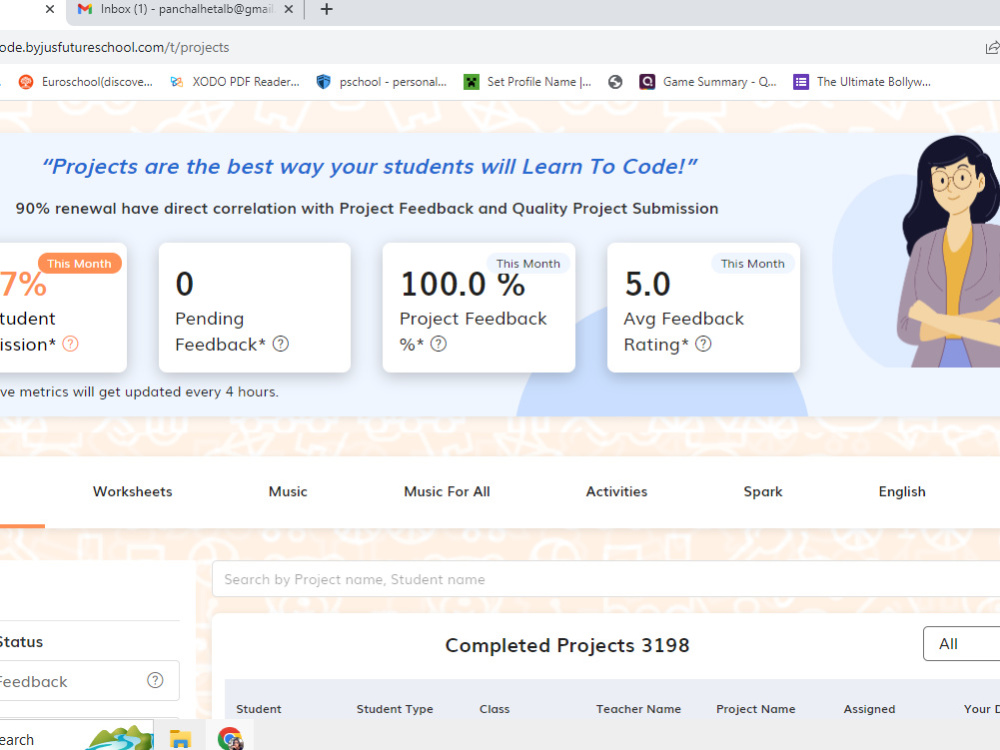Click the Minecraft creeper bookmark favicon

click(471, 82)
